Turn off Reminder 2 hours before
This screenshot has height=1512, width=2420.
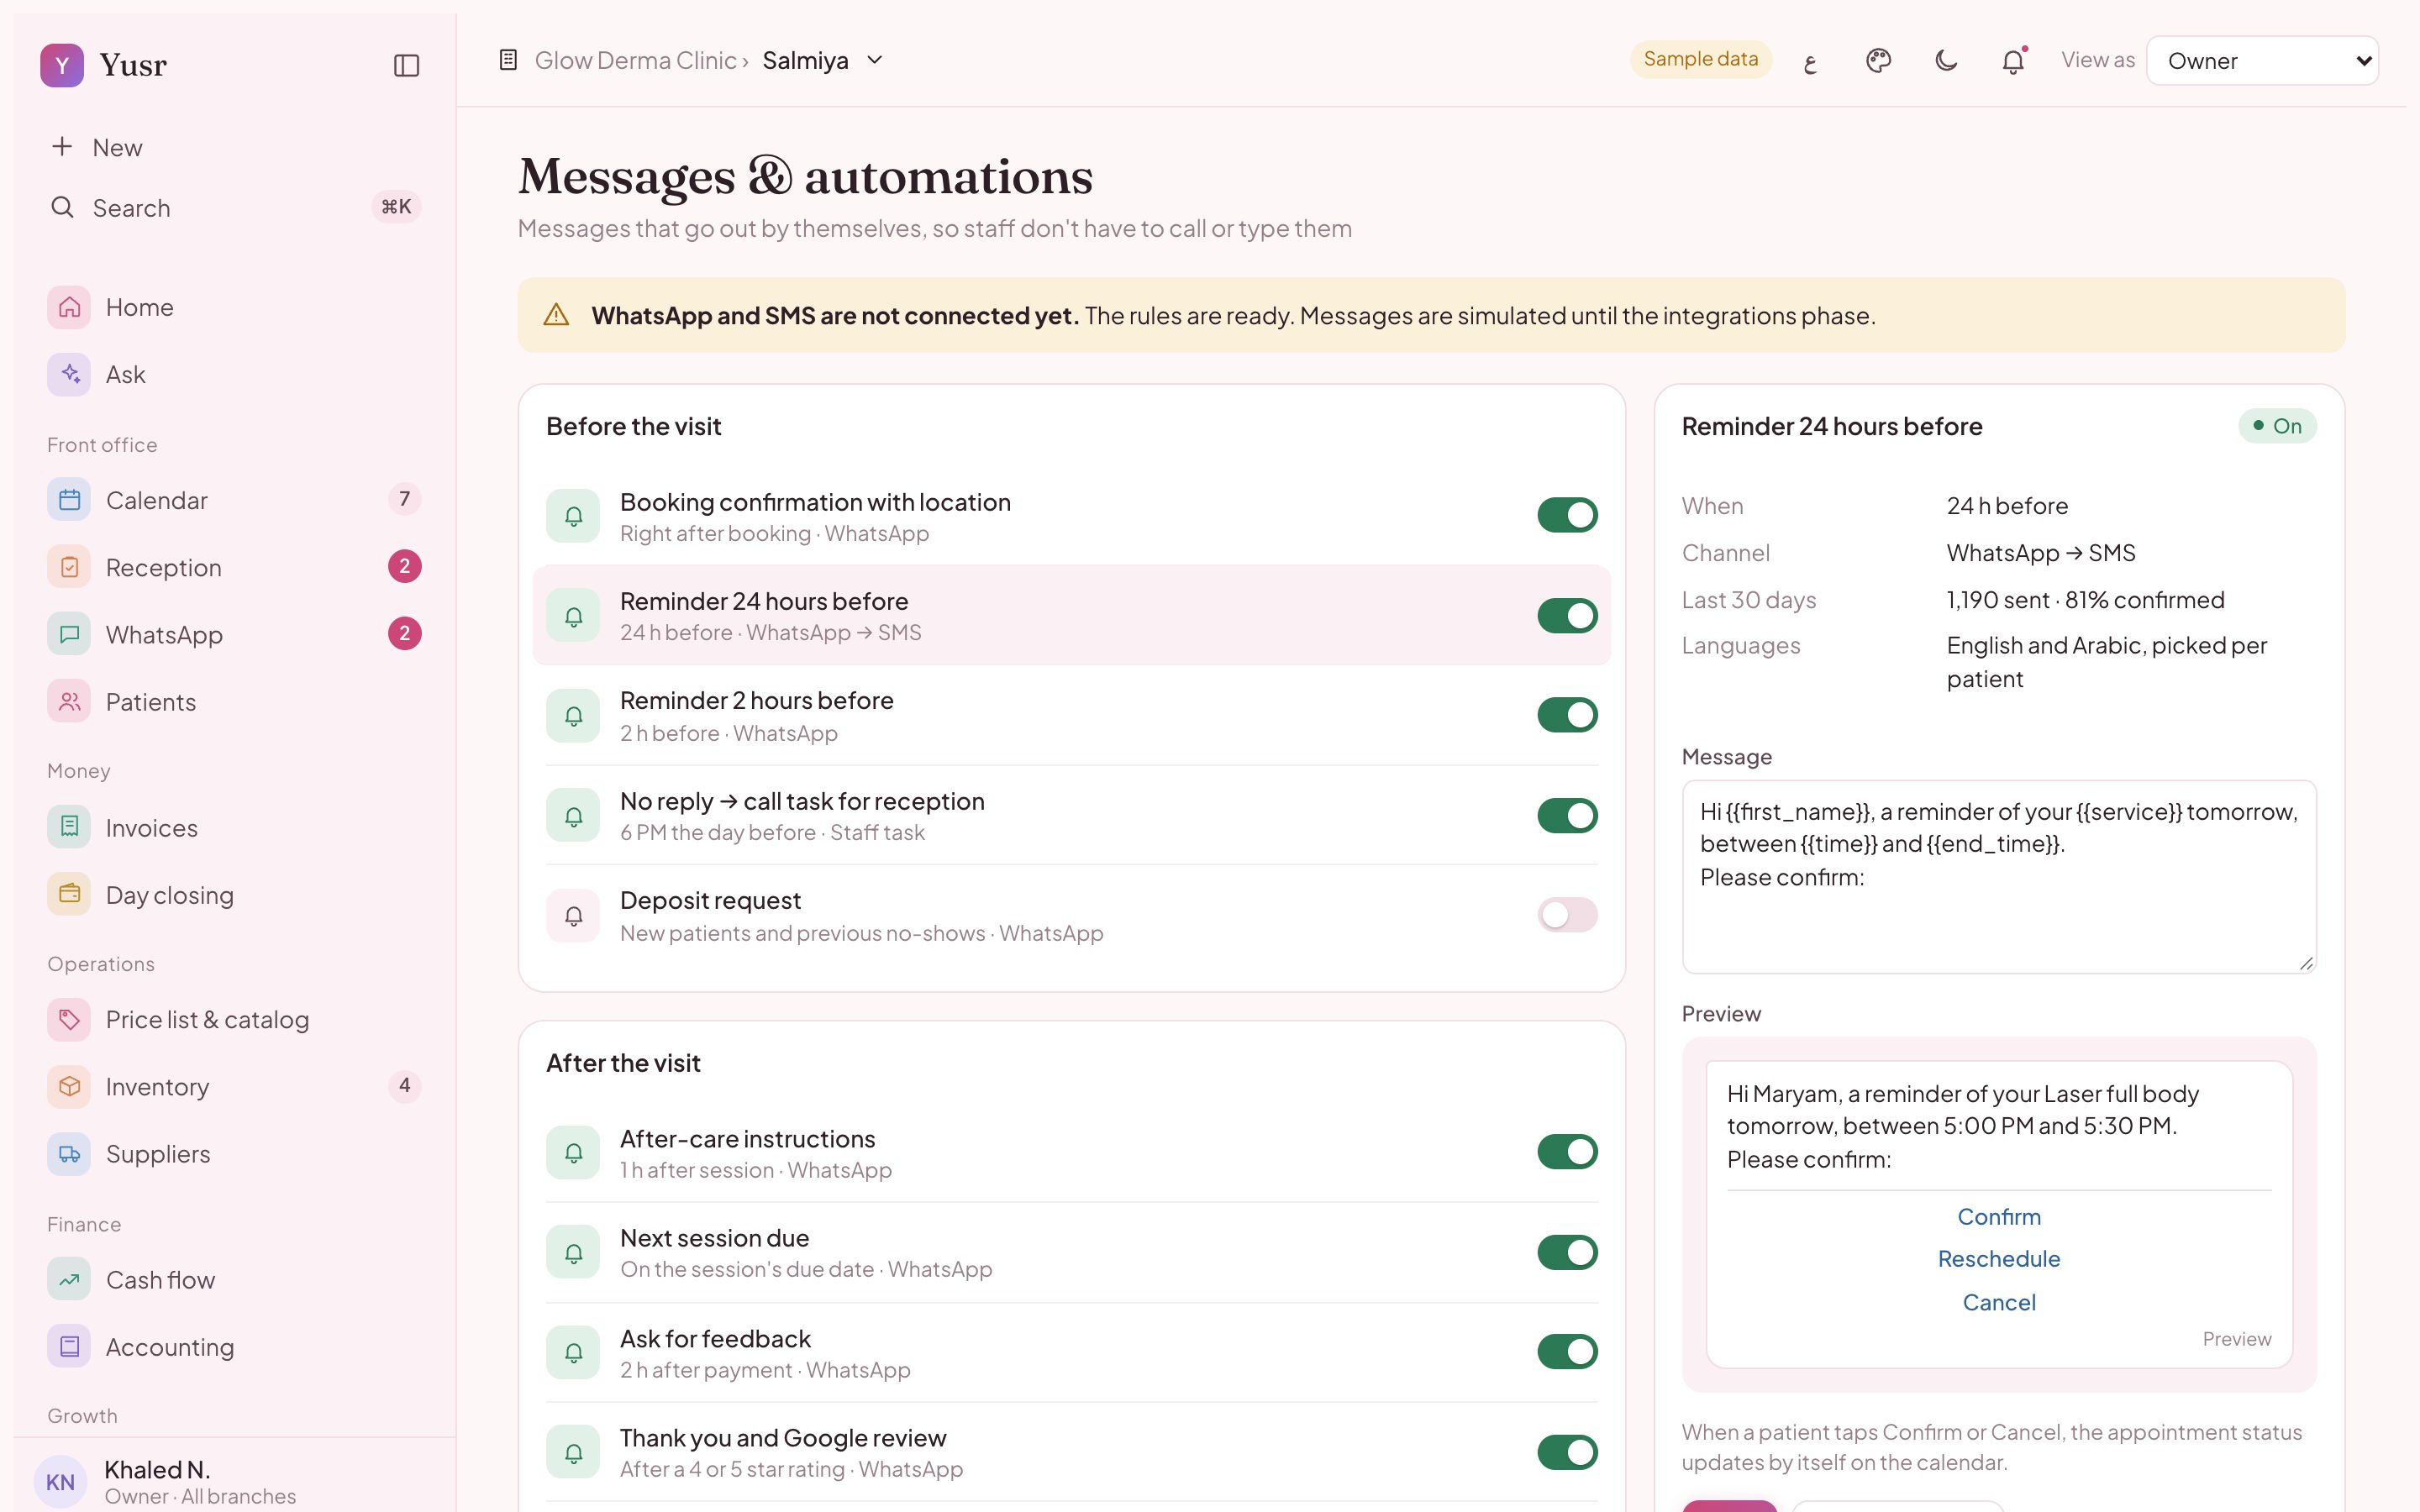1567,716
